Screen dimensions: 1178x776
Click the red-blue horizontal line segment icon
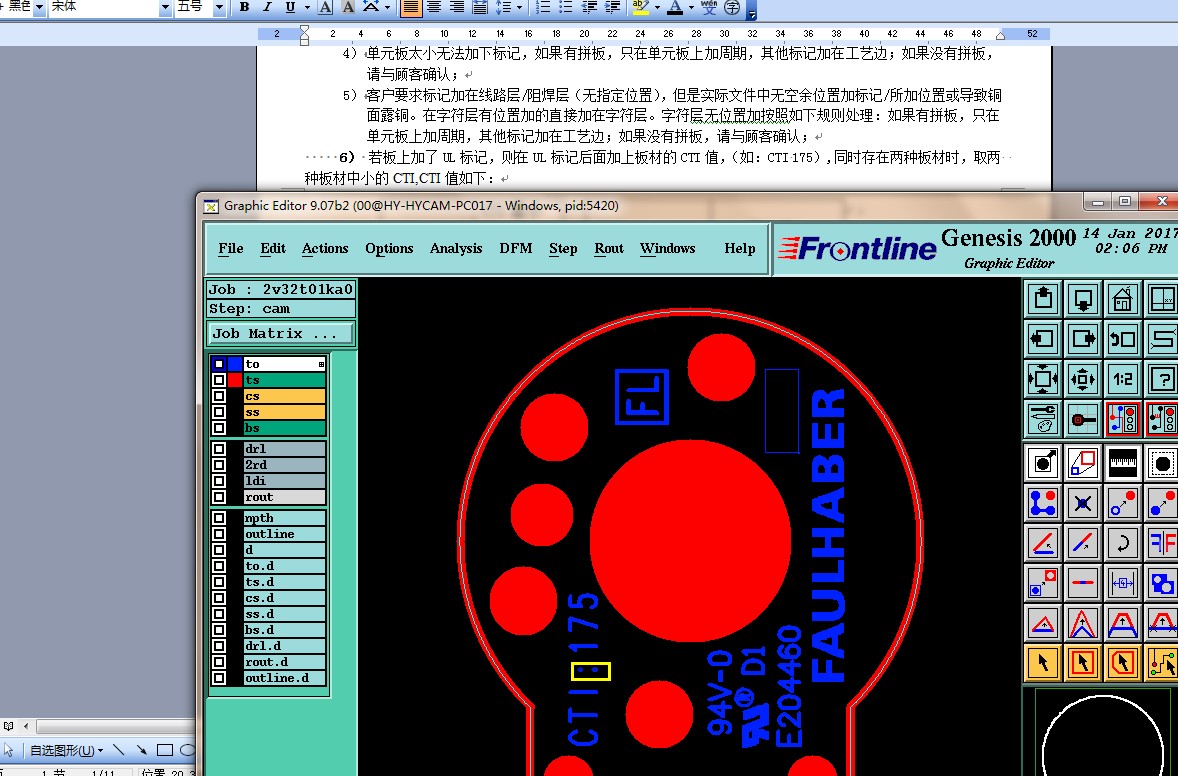click(x=1083, y=582)
